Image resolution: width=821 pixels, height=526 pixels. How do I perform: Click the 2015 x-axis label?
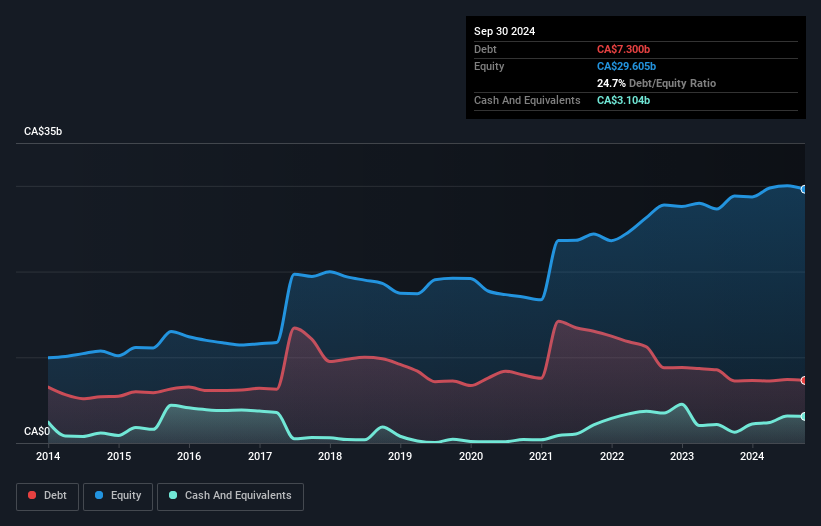pos(119,456)
